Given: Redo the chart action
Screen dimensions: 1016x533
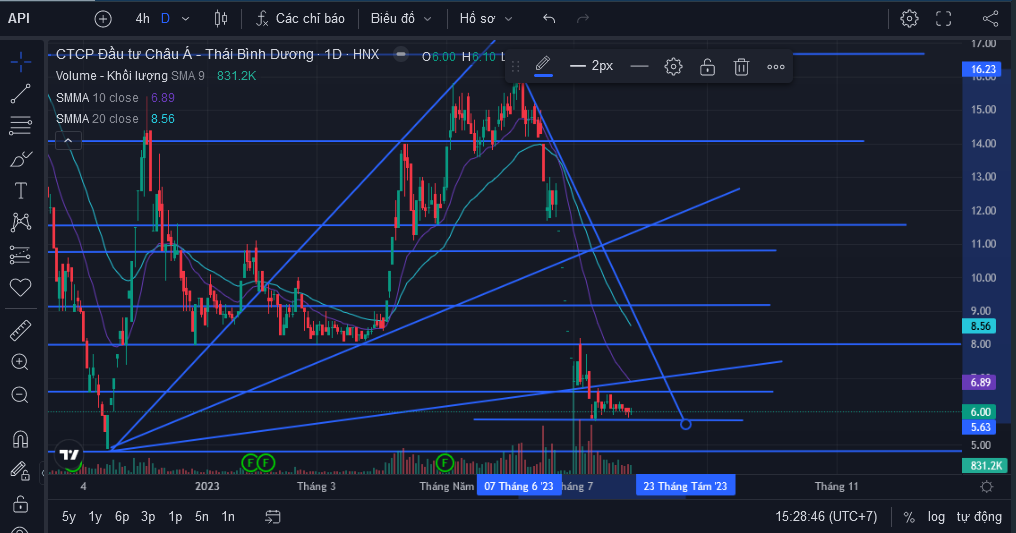Looking at the screenshot, I should pyautogui.click(x=583, y=19).
